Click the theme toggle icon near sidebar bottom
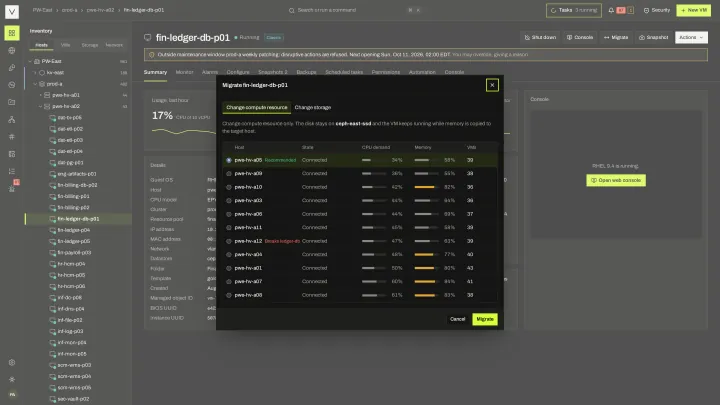720x405 pixels. 12,379
